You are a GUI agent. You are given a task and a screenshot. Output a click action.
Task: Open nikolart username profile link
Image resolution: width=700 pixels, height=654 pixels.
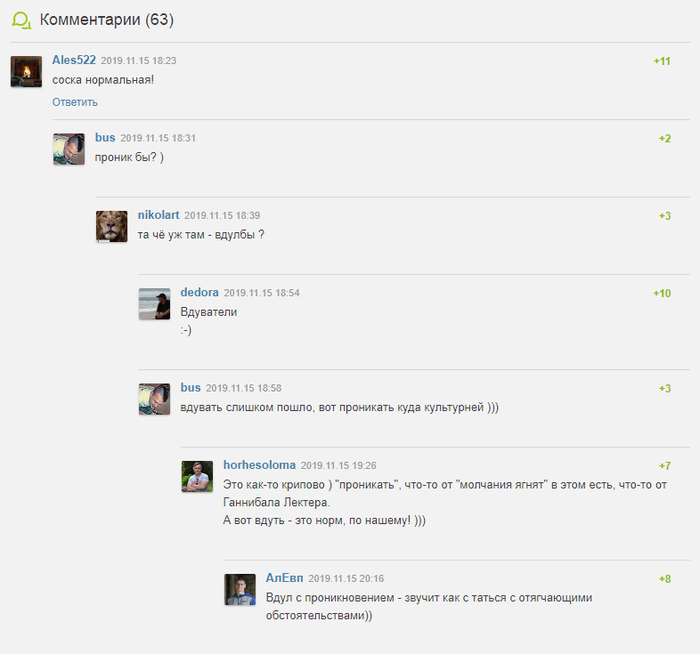pos(158,215)
